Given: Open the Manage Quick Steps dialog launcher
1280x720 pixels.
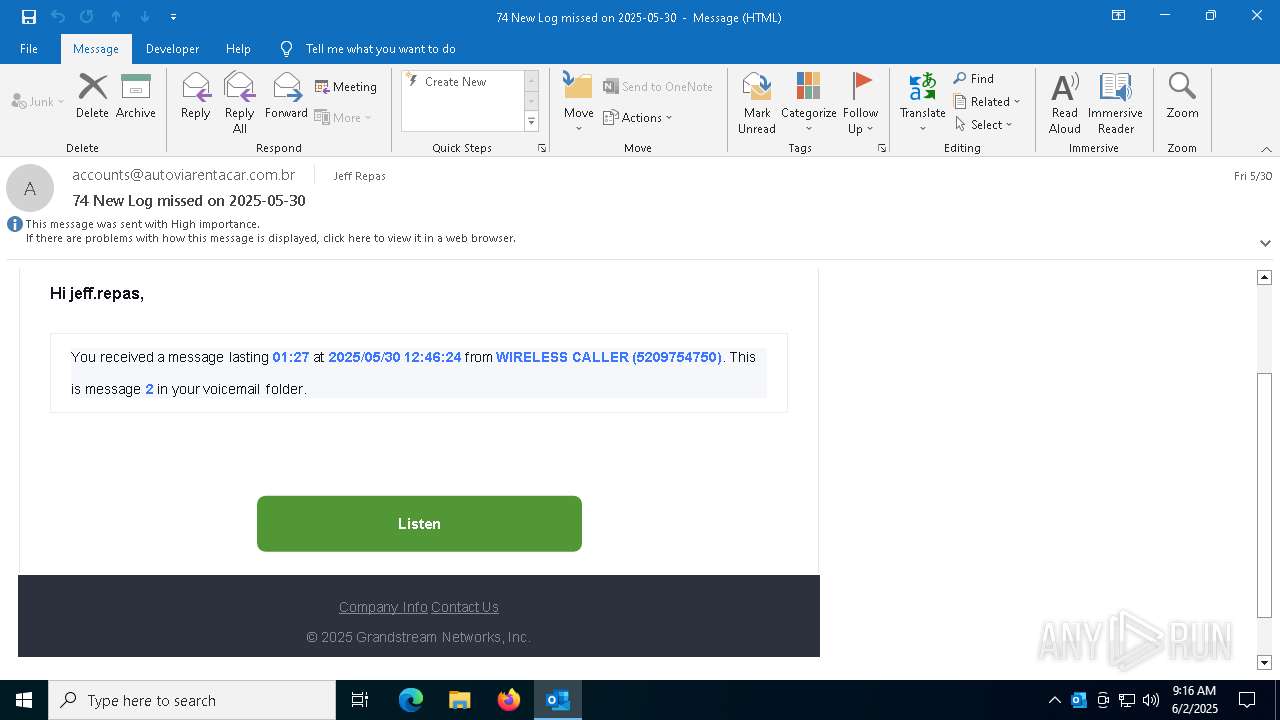Looking at the screenshot, I should pyautogui.click(x=542, y=148).
